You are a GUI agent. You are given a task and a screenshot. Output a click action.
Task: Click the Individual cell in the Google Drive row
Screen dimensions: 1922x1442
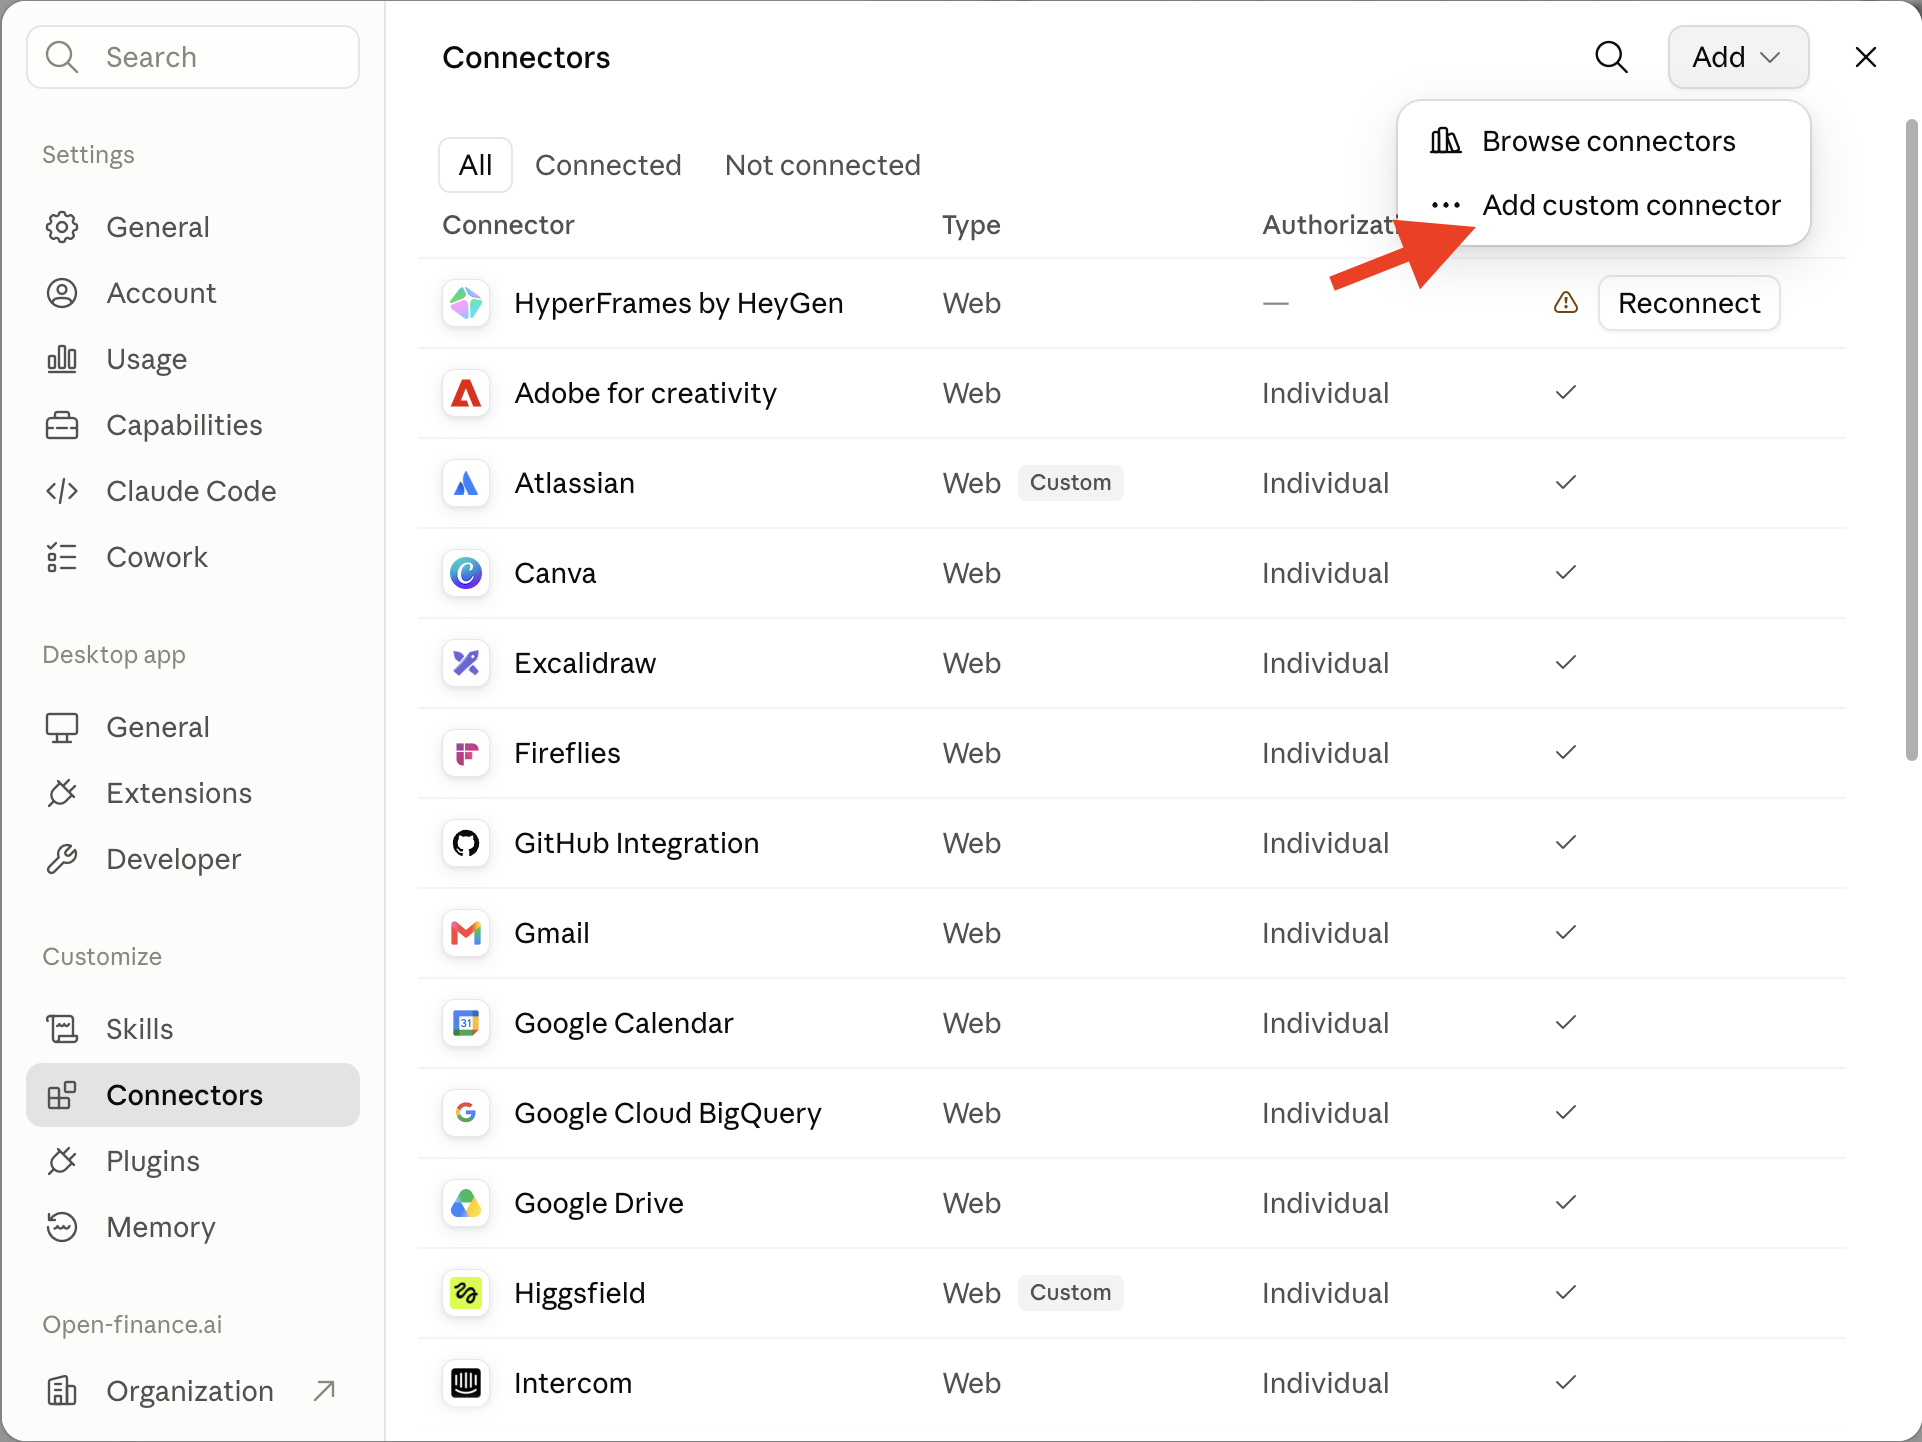[x=1325, y=1203]
